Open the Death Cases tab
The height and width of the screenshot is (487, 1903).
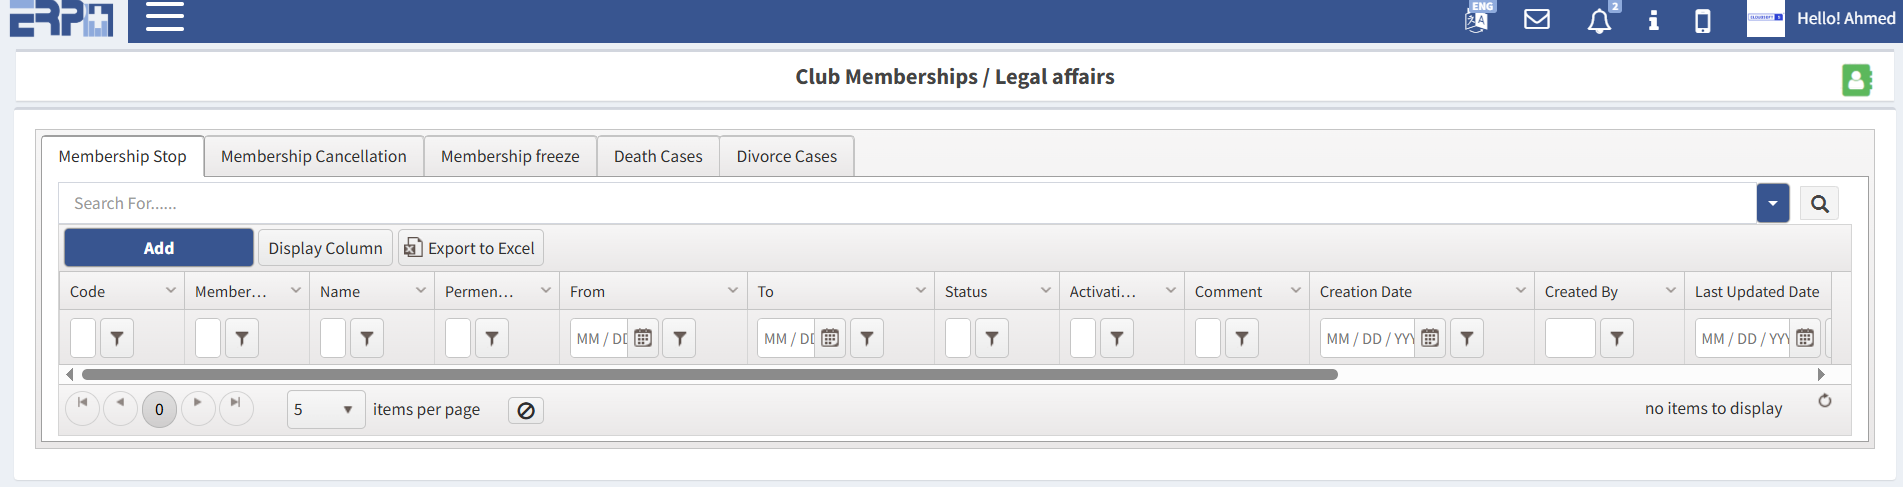click(x=658, y=157)
